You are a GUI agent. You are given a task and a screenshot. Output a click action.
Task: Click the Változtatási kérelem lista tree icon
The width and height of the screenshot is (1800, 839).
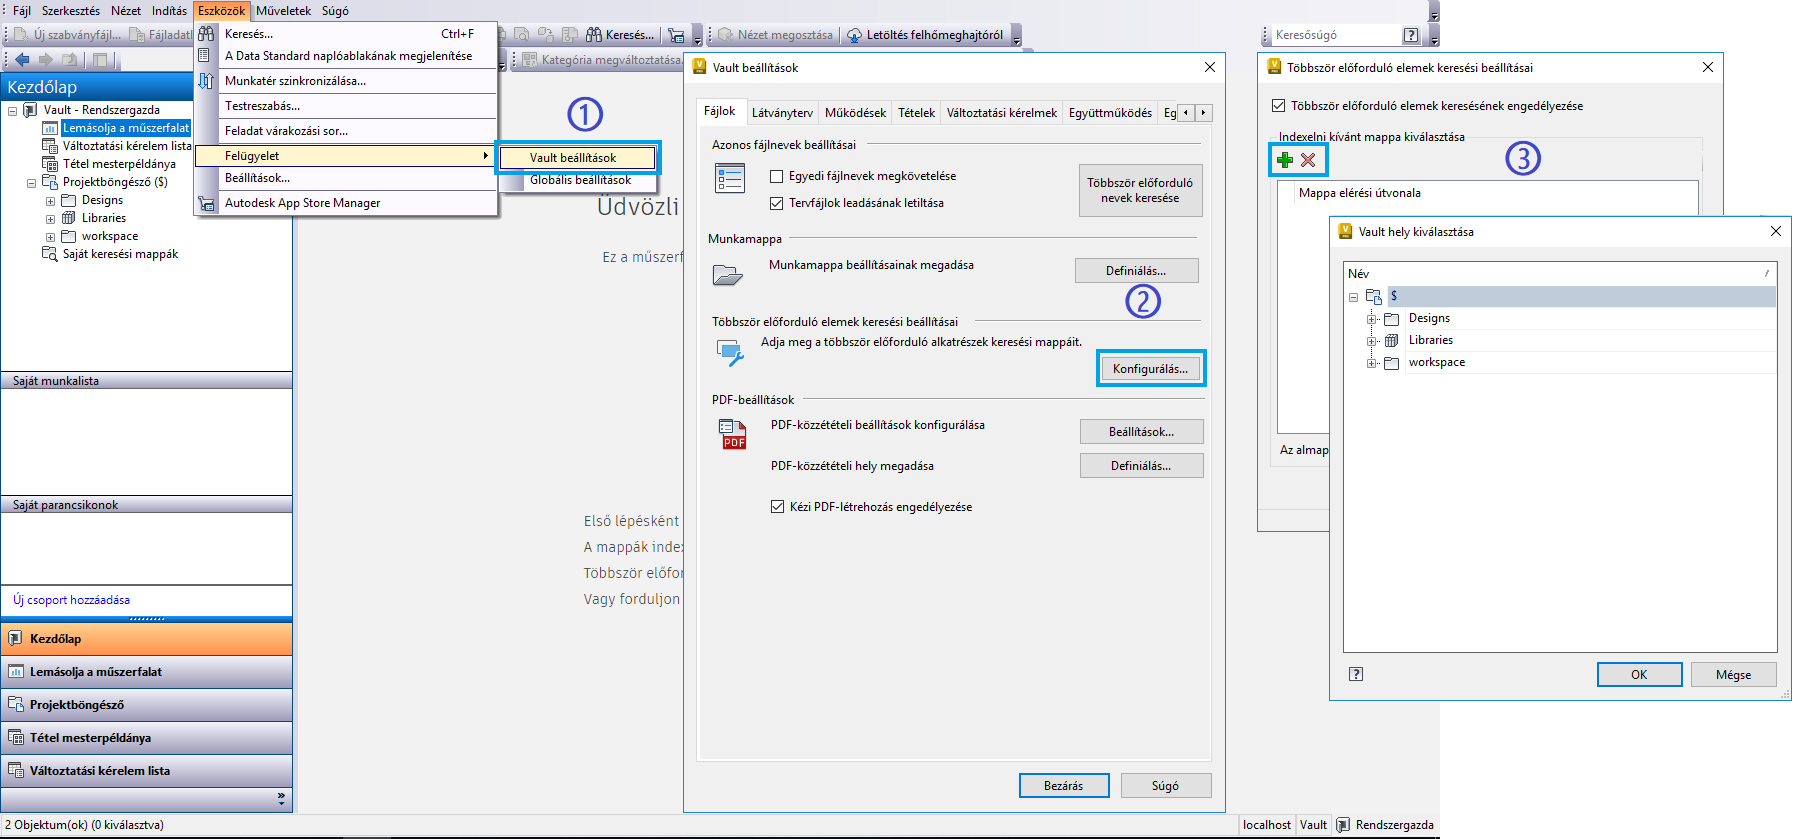(50, 146)
